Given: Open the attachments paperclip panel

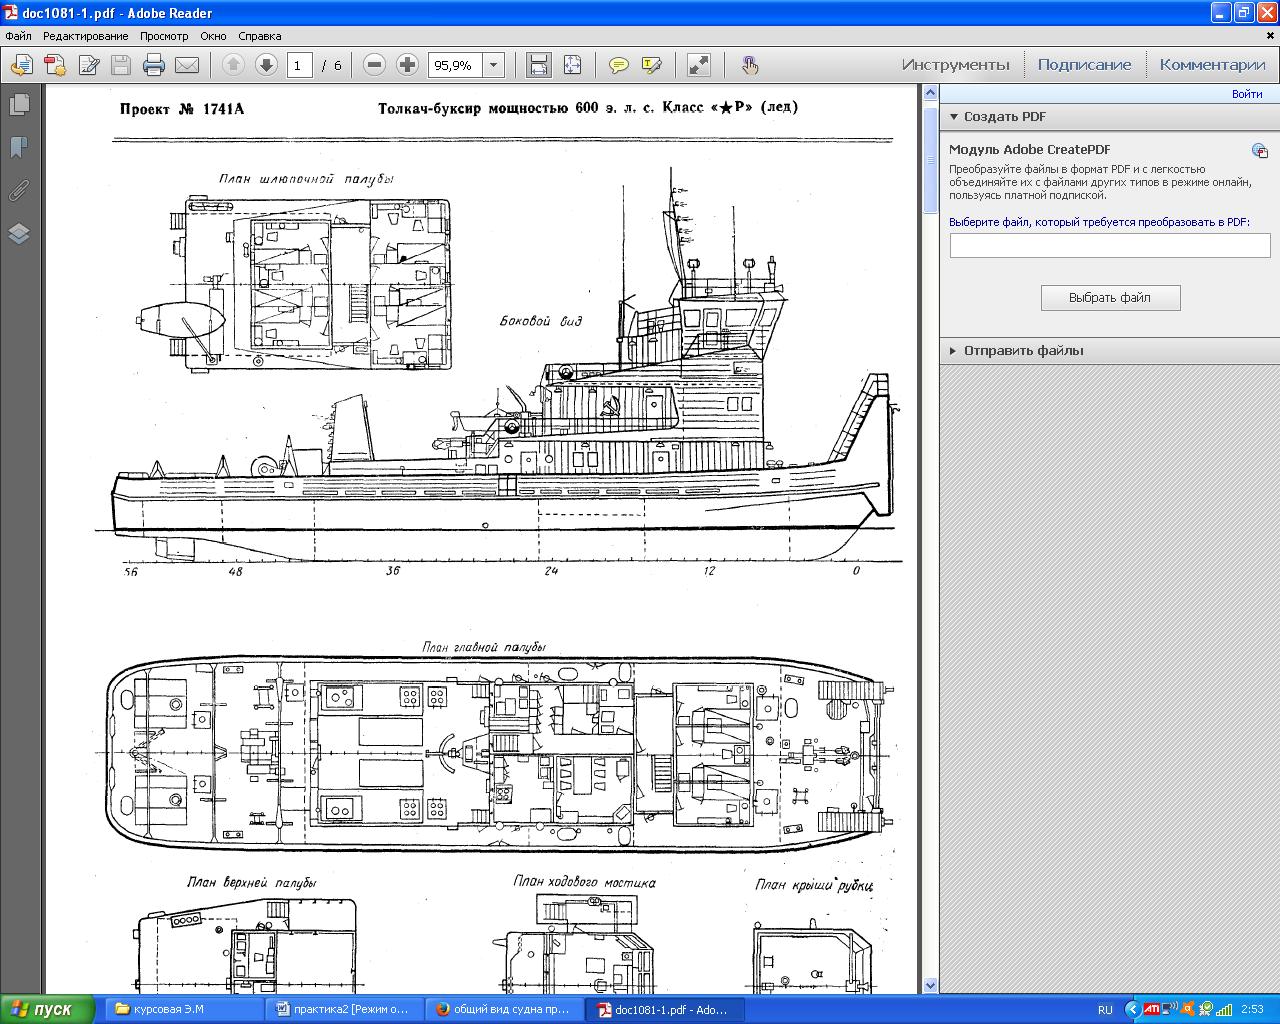Looking at the screenshot, I should pos(18,190).
